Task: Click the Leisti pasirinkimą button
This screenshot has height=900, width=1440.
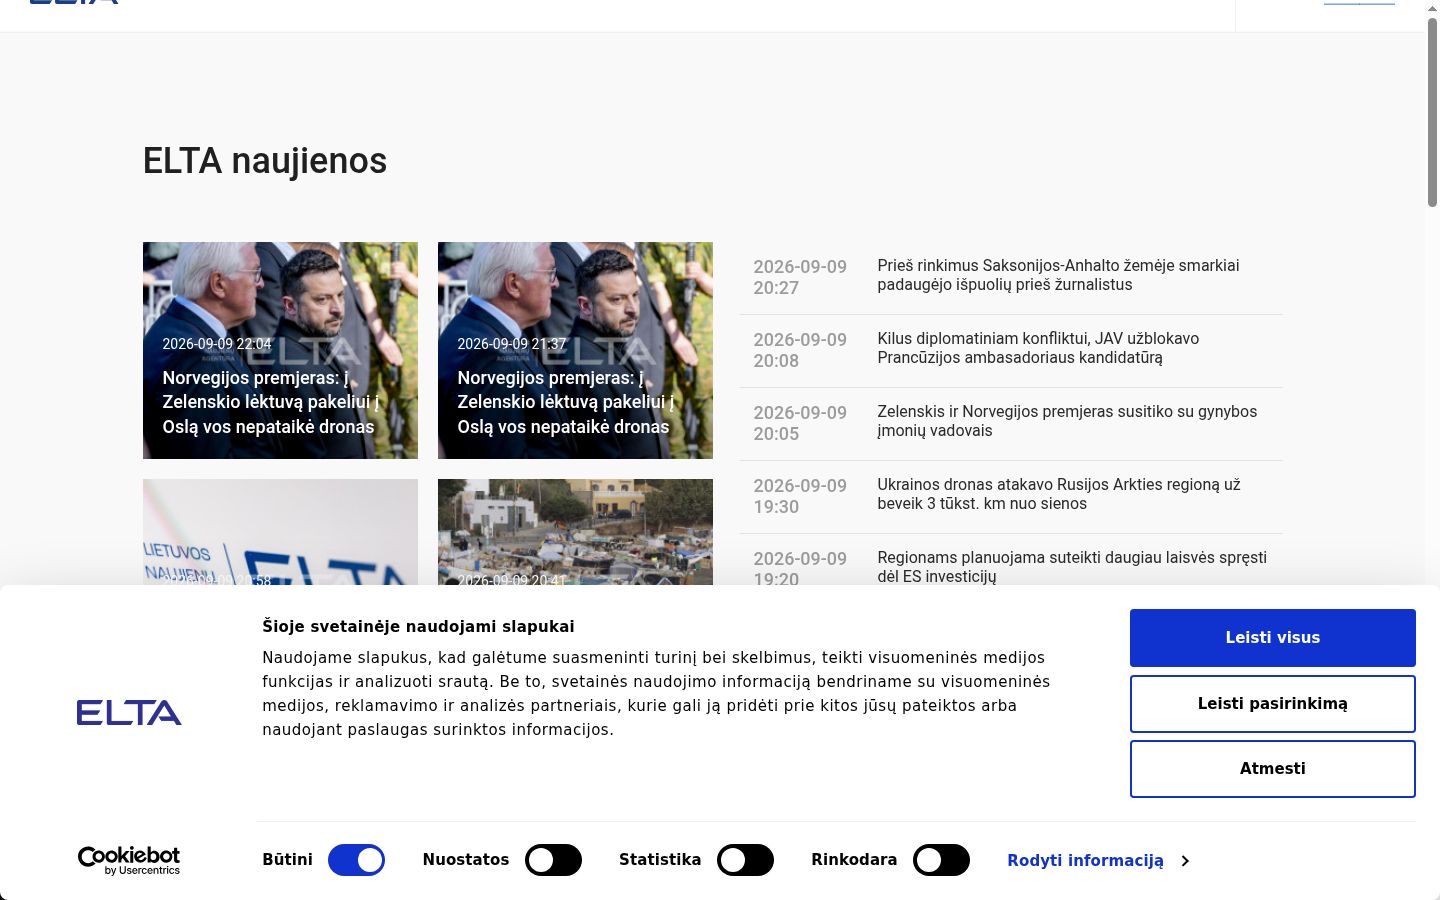Action: click(x=1273, y=704)
